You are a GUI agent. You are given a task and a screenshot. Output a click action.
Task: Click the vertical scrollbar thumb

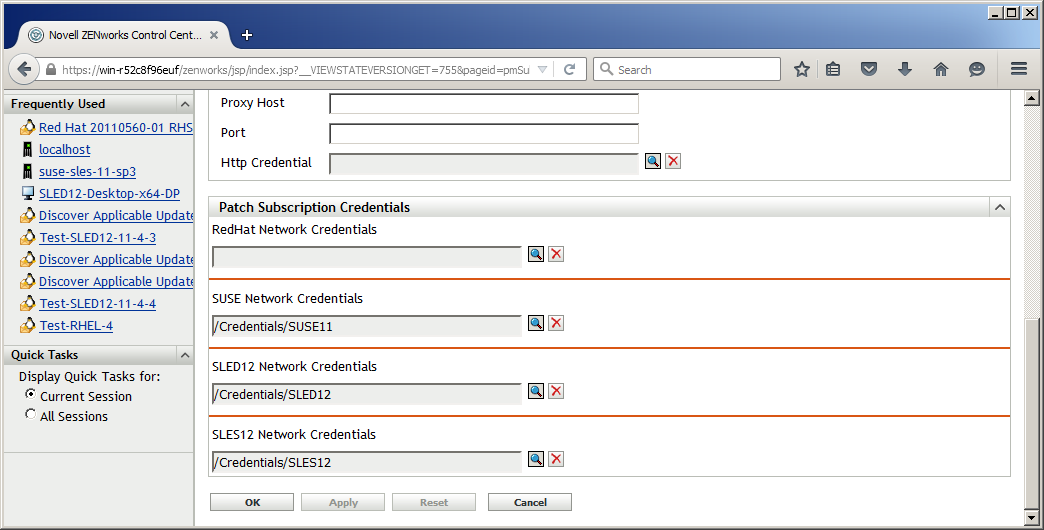point(1031,413)
